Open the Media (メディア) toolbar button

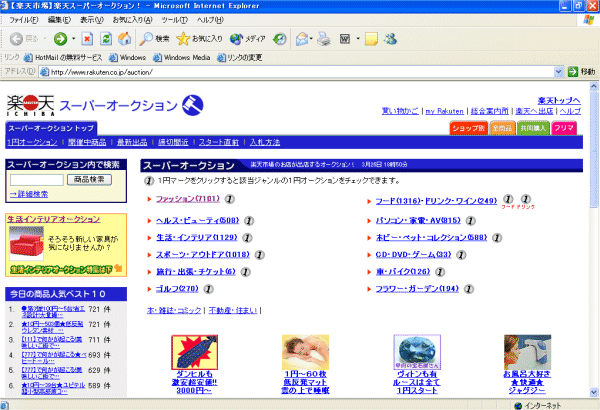248,39
